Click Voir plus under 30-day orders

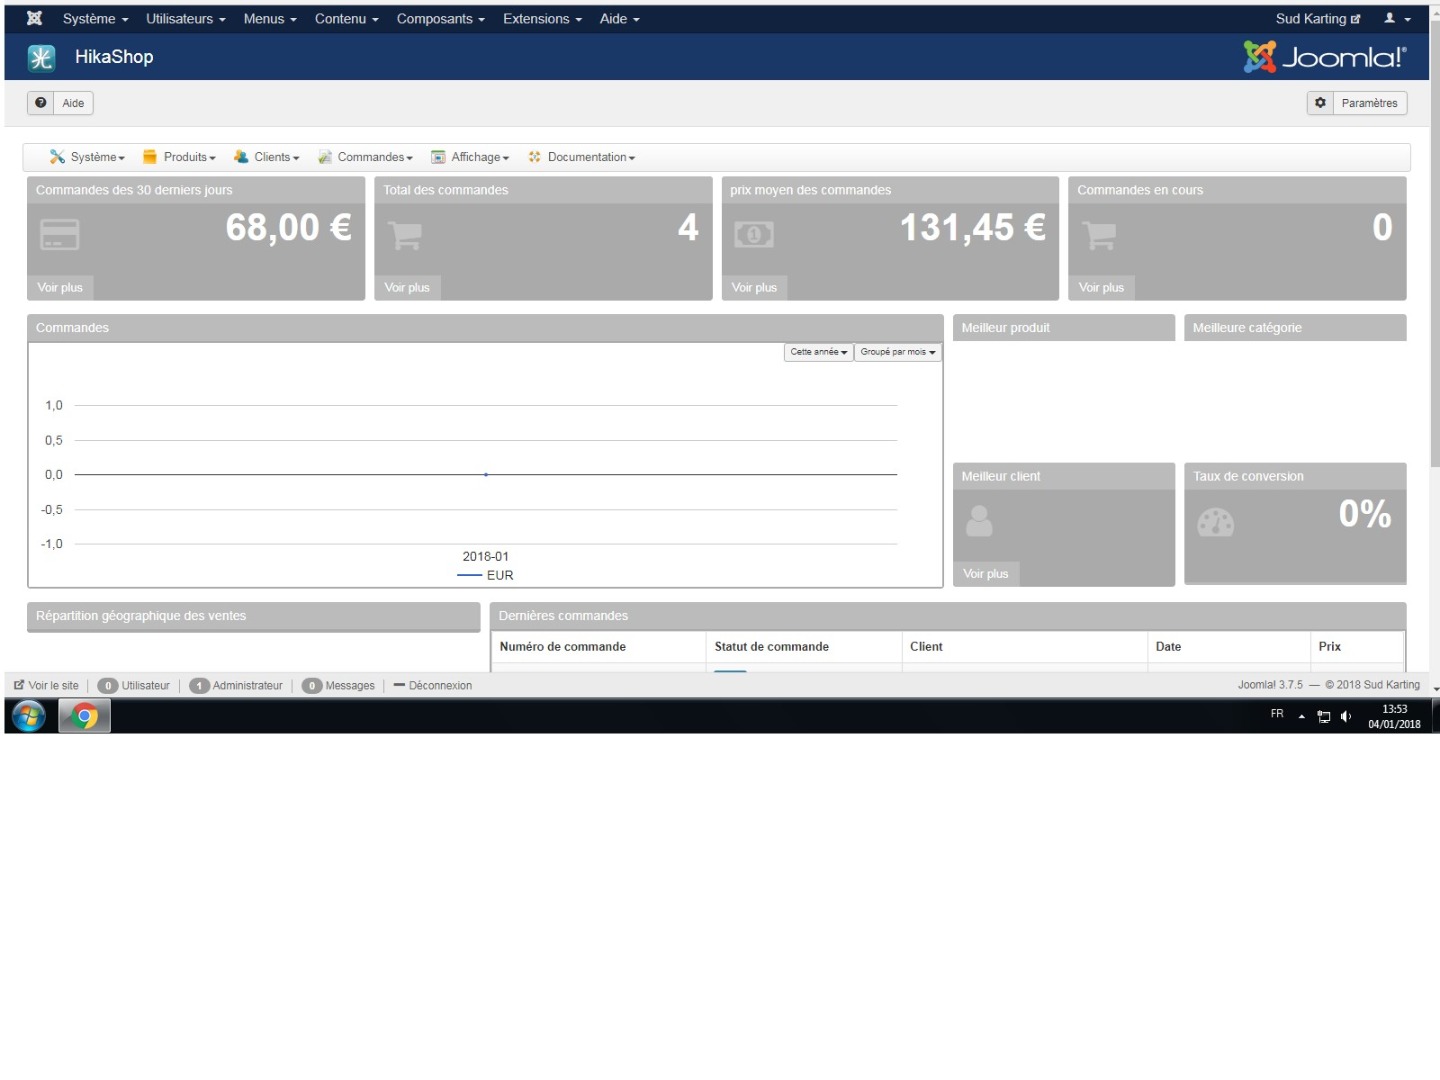tap(60, 288)
